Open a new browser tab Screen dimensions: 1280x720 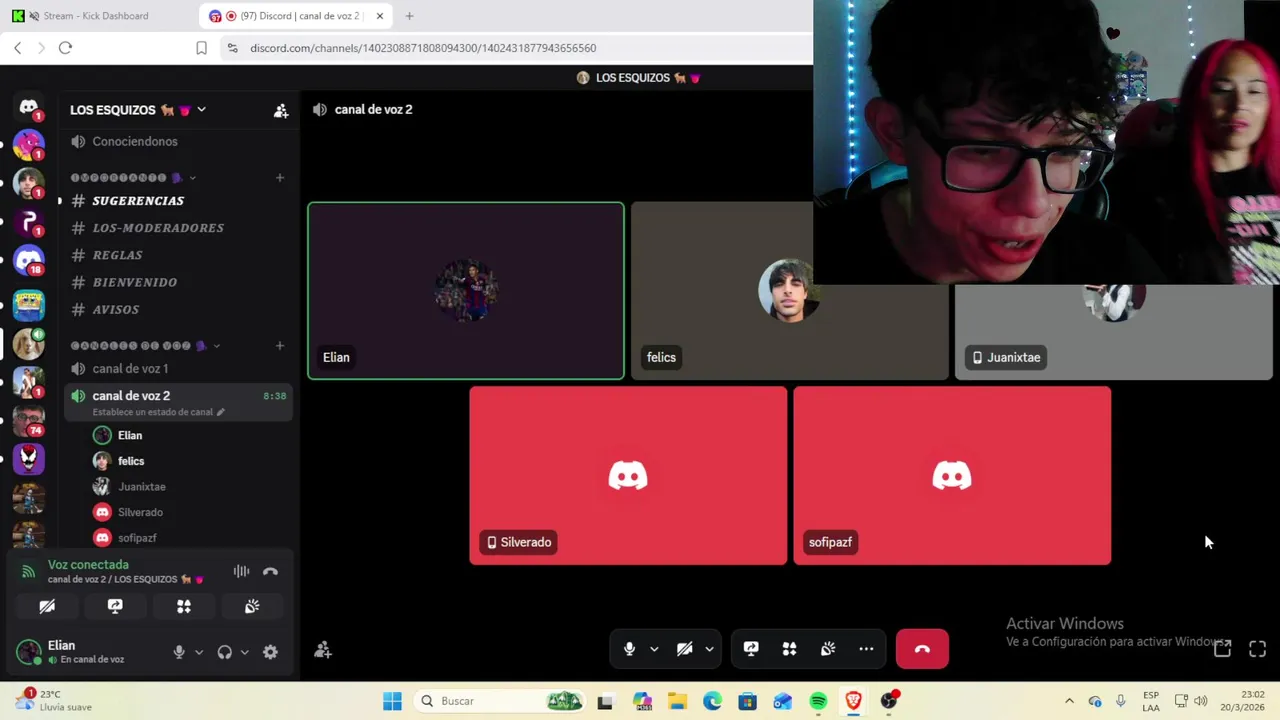409,16
